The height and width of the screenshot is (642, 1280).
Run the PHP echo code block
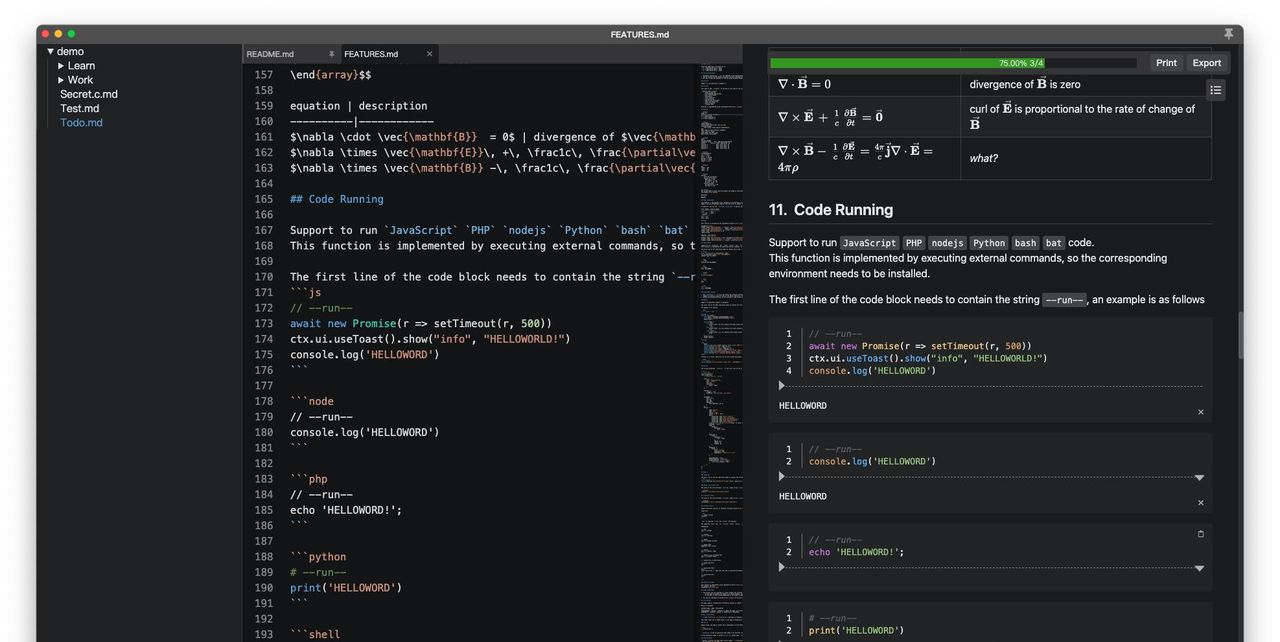[782, 567]
